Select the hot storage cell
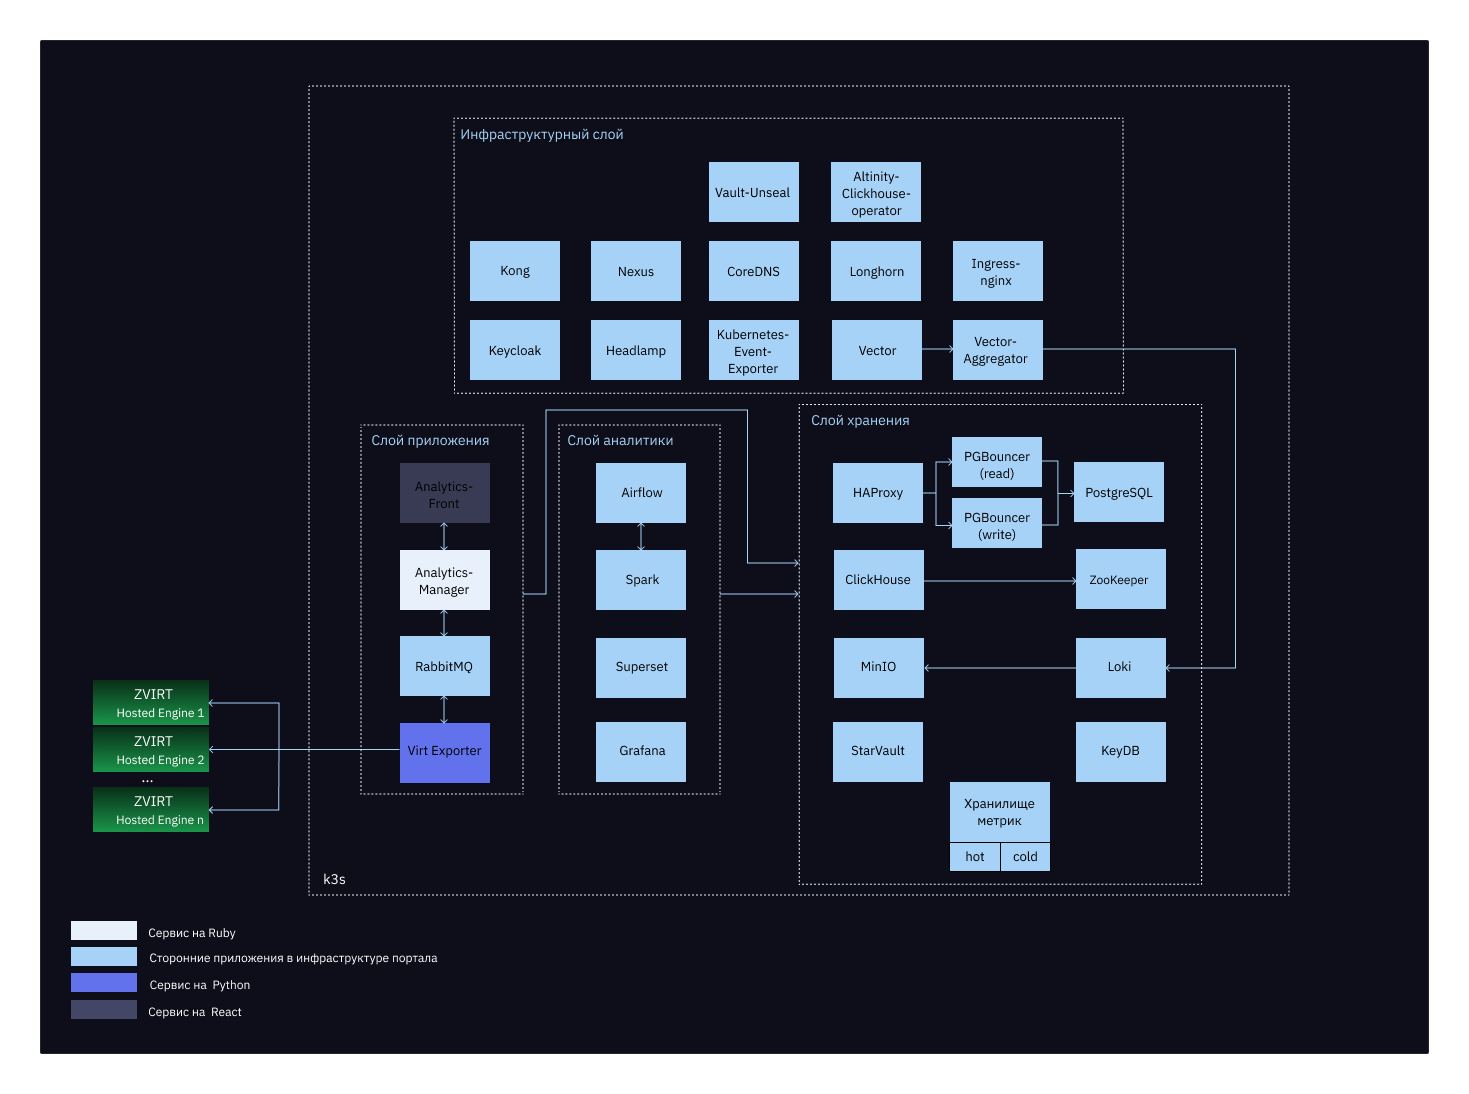The width and height of the screenshot is (1469, 1094). point(975,857)
